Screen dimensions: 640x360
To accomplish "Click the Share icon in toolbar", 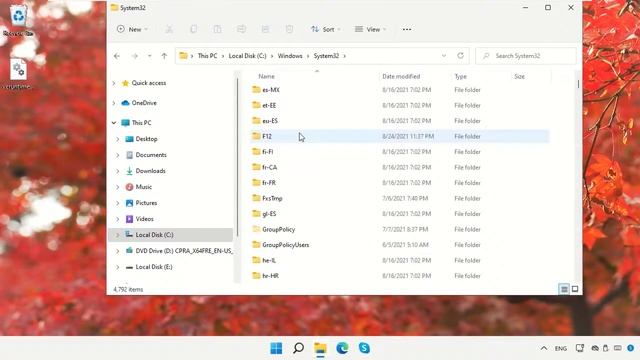I will point(265,29).
